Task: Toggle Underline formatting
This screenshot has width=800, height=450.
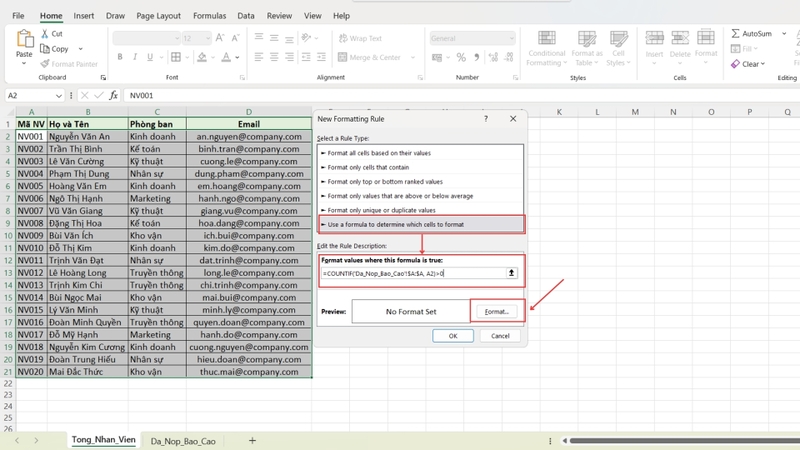Action: click(149, 57)
